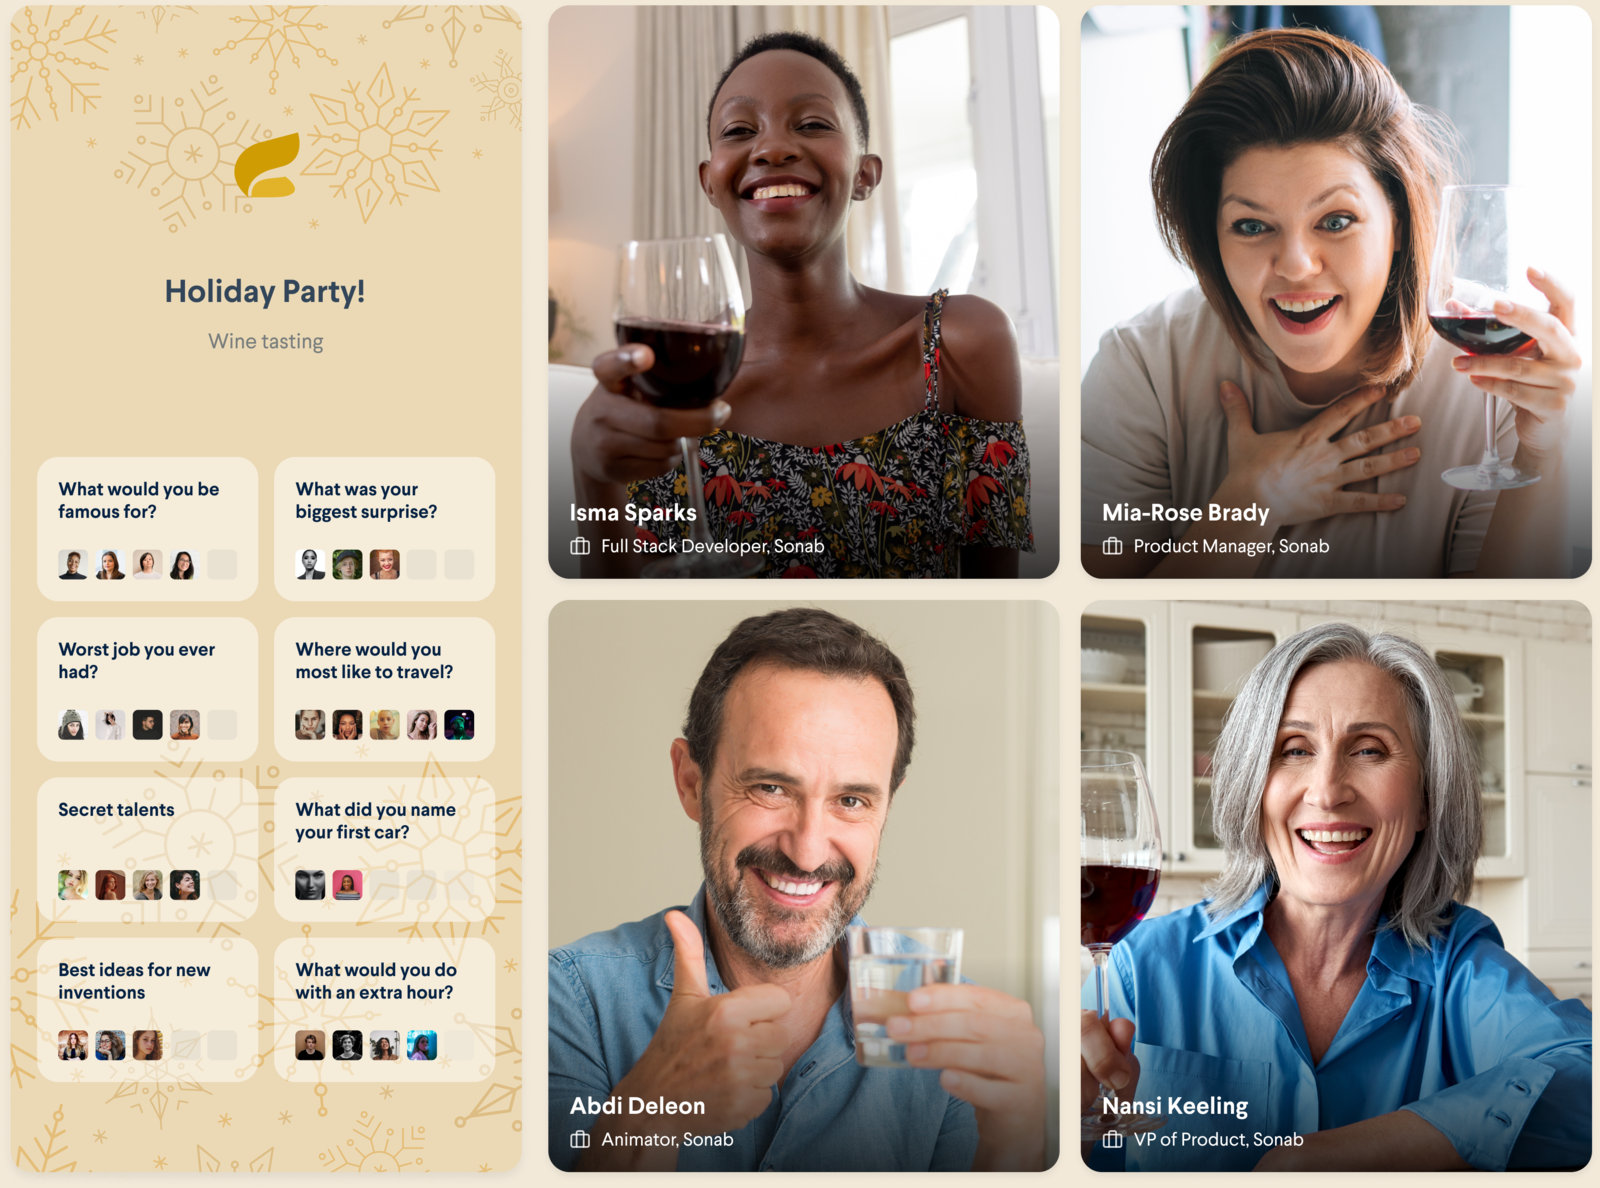Open 'What would you be famous for?' card
Image resolution: width=1600 pixels, height=1188 pixels.
[x=147, y=529]
